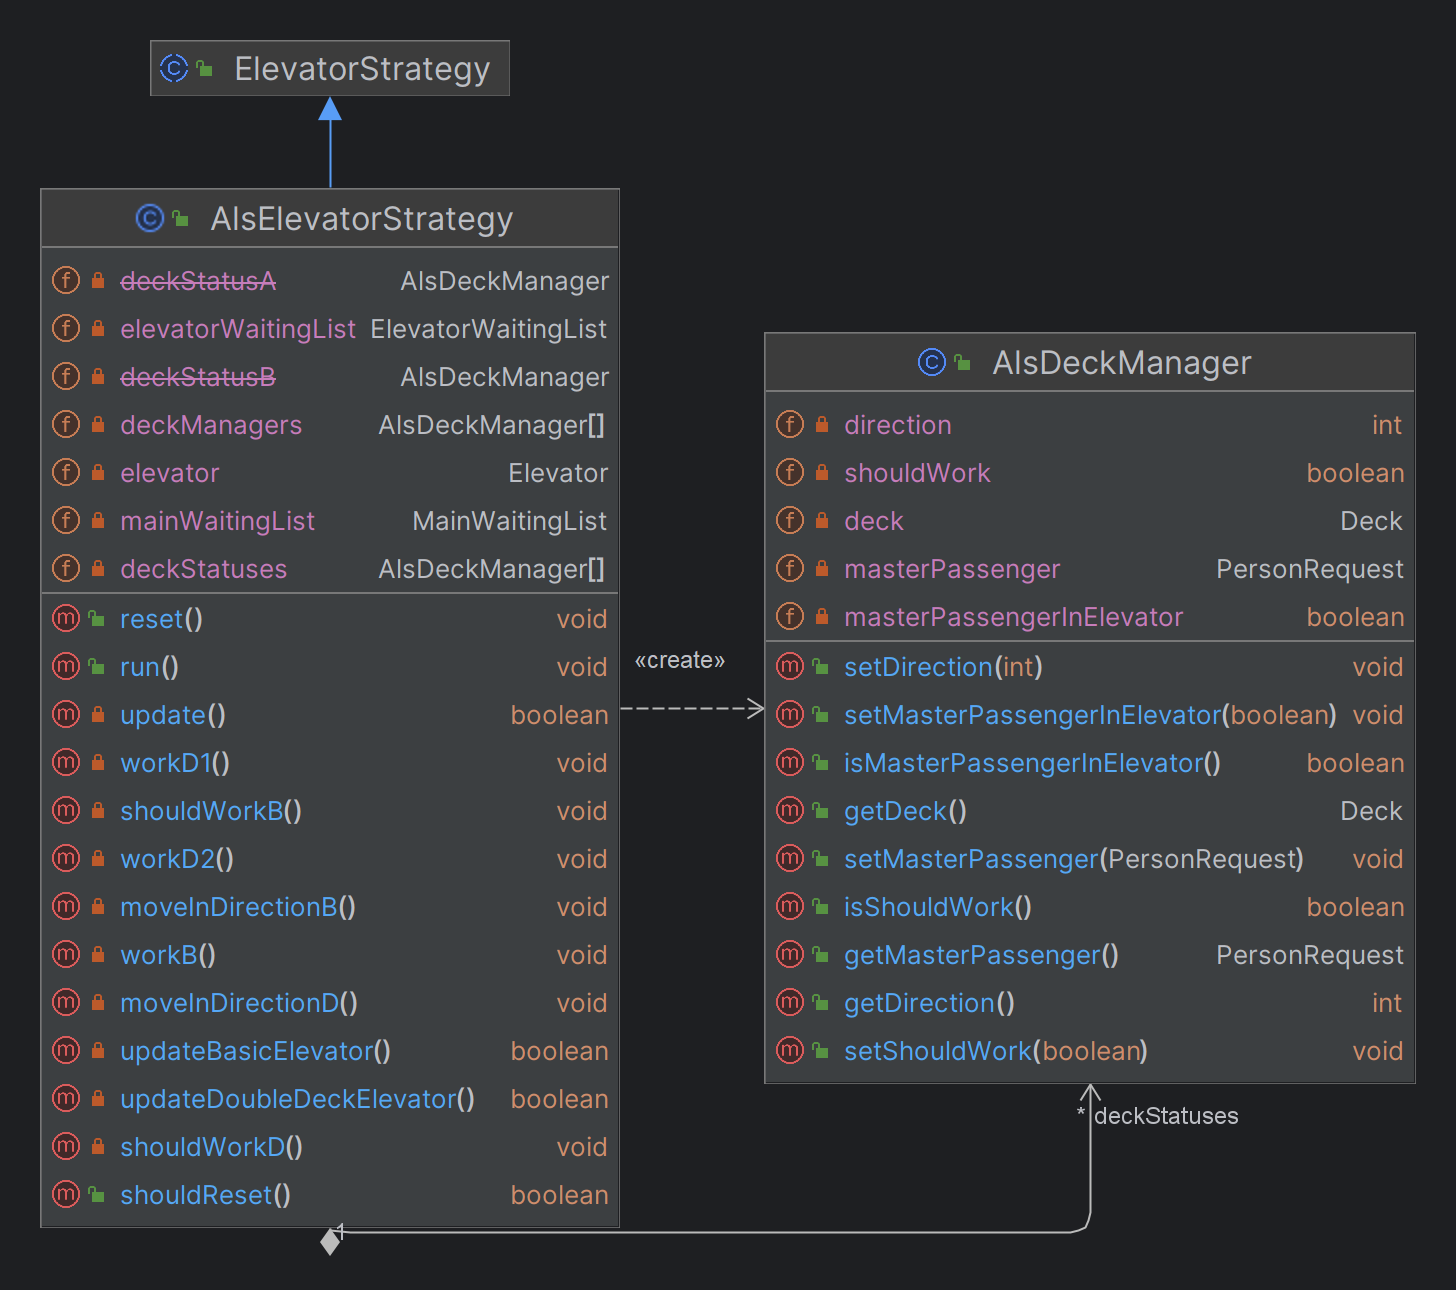Click the method icon of shouldWorkB()
Viewport: 1456px width, 1290px height.
(66, 810)
